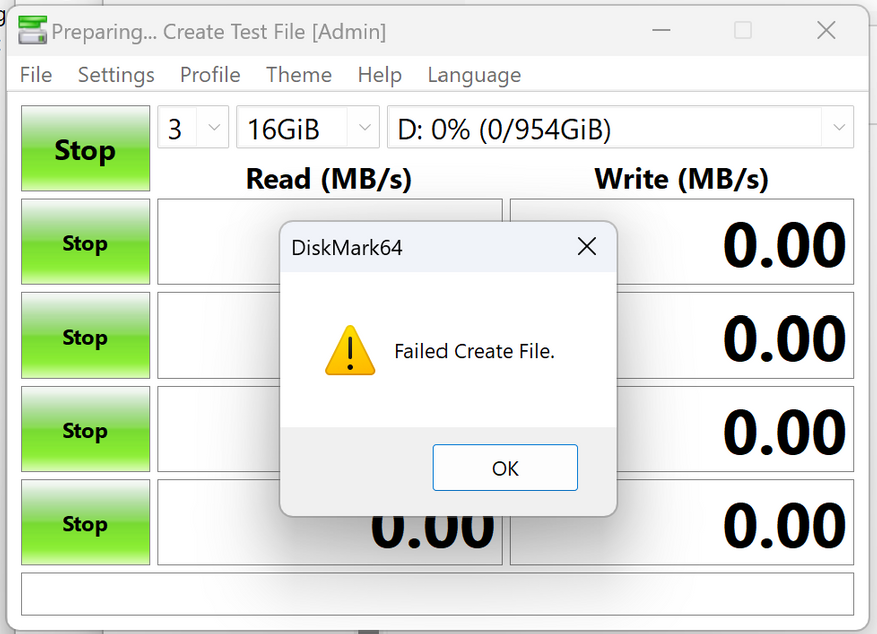This screenshot has width=877, height=634.
Task: Click the large top Stop button
Action: 85,149
